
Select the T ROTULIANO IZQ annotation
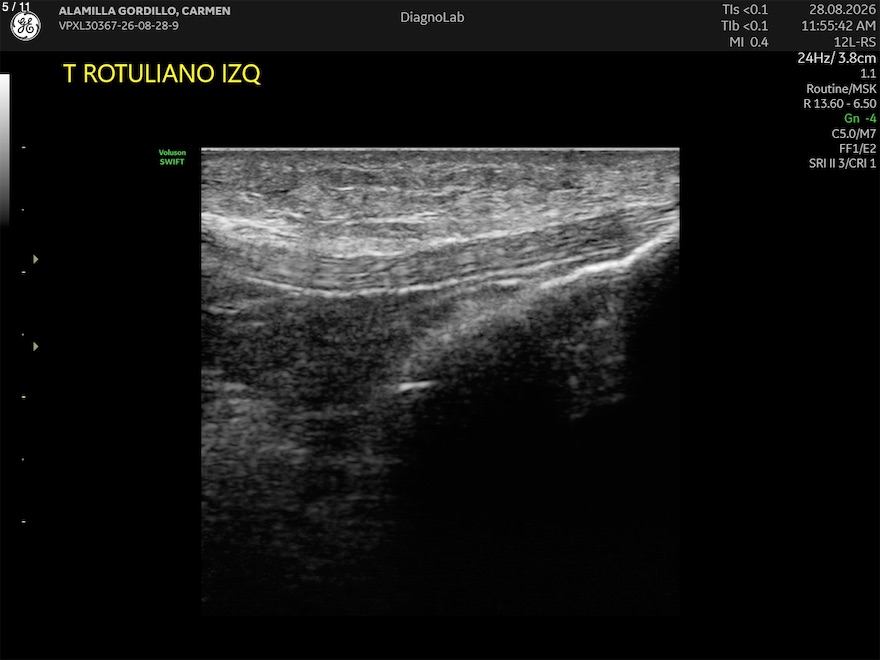(x=162, y=74)
